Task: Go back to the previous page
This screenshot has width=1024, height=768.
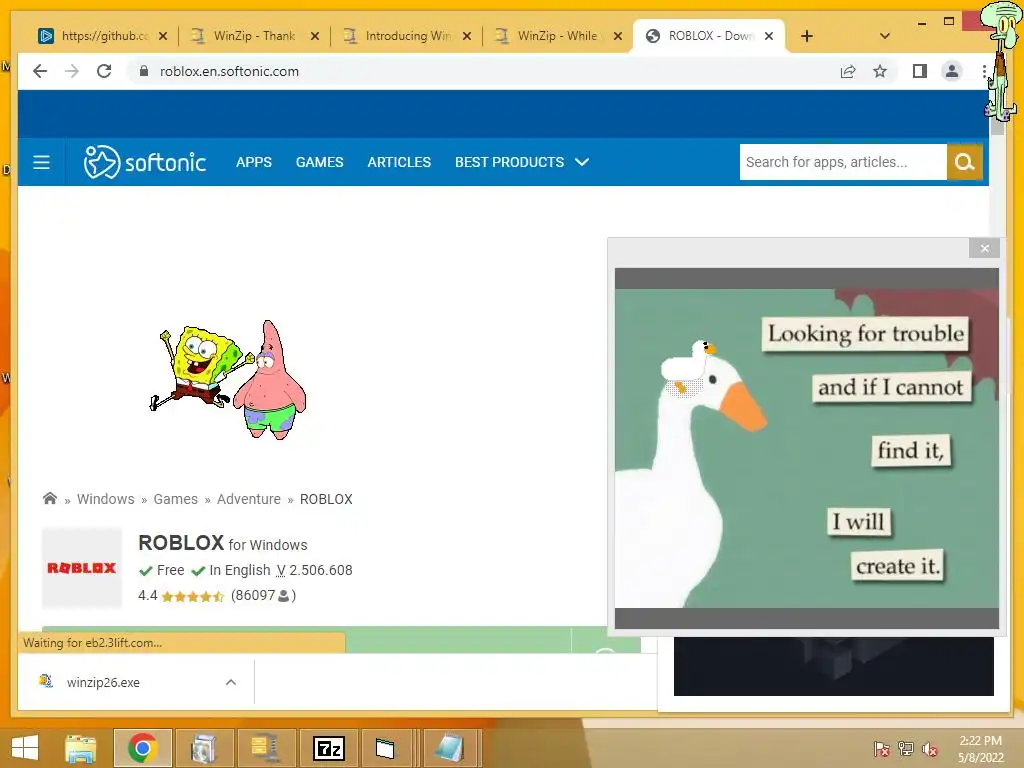Action: tap(40, 71)
